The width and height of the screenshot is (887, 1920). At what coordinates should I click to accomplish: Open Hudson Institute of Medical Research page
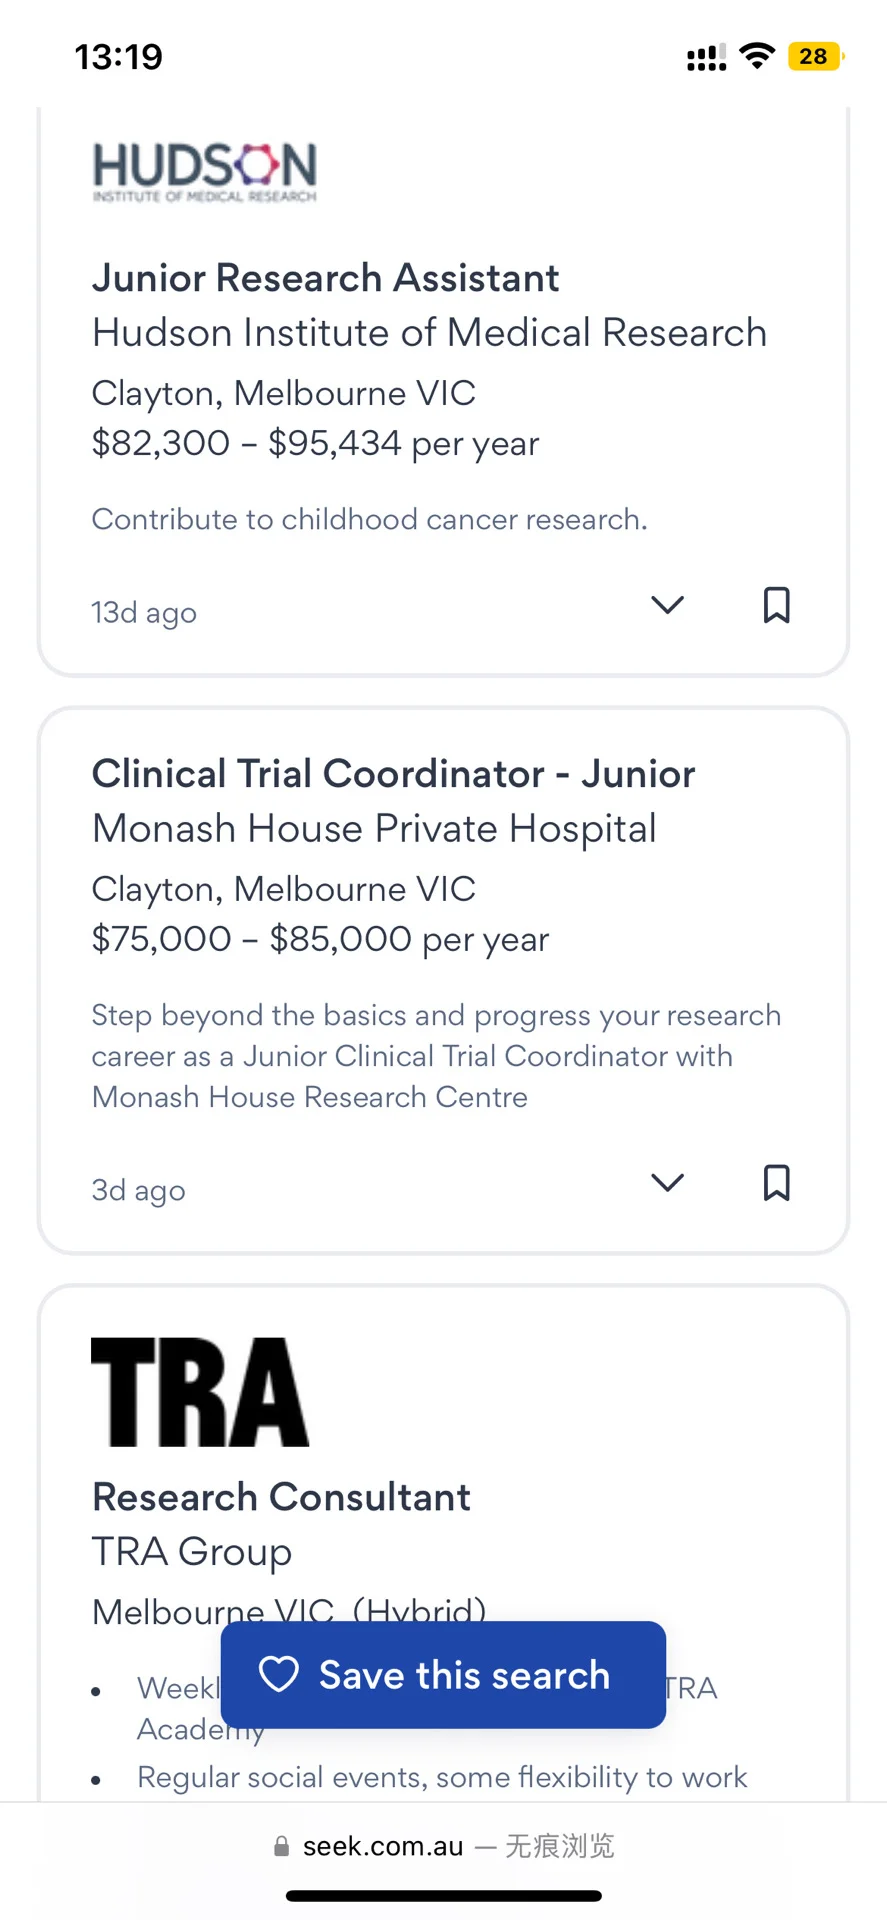pos(429,333)
